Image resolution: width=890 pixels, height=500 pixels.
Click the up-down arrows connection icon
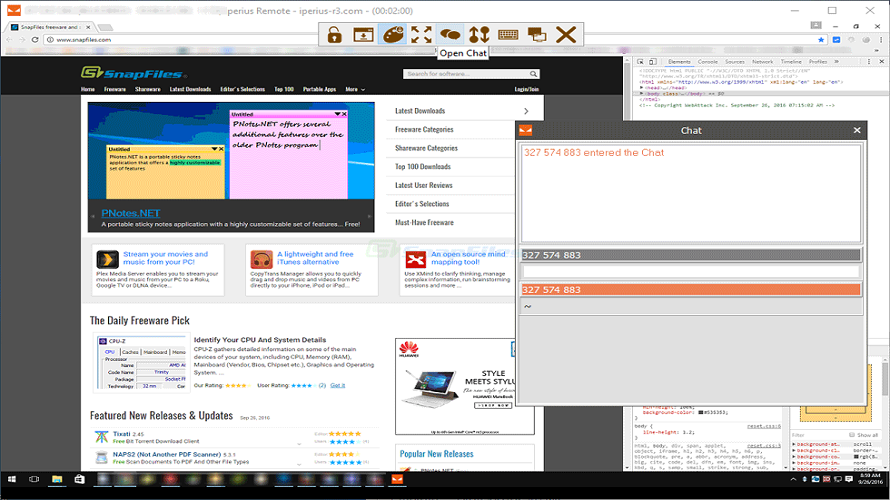(479, 35)
